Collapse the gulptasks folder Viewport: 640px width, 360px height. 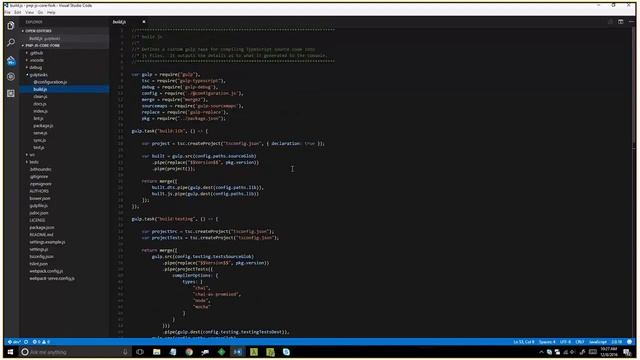point(38,75)
